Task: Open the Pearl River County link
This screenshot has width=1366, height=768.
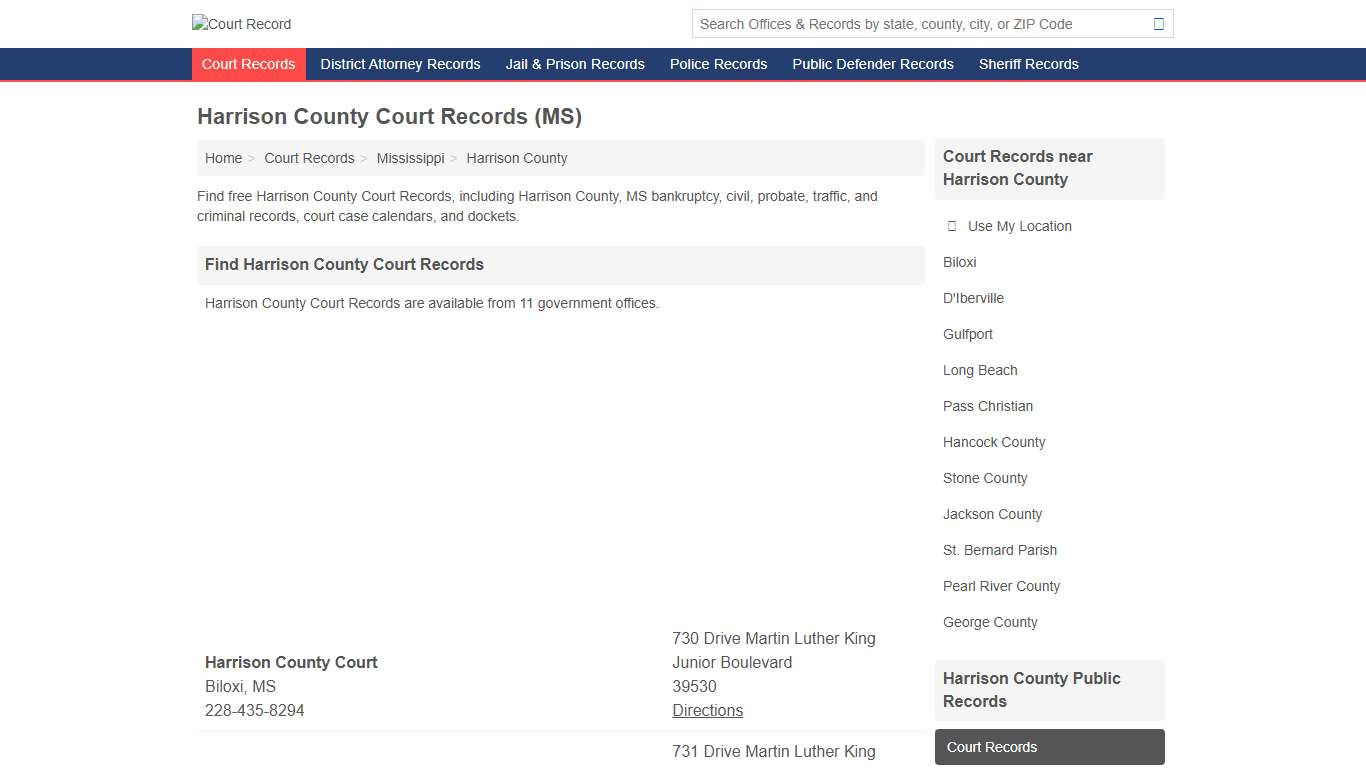Action: coord(1001,586)
